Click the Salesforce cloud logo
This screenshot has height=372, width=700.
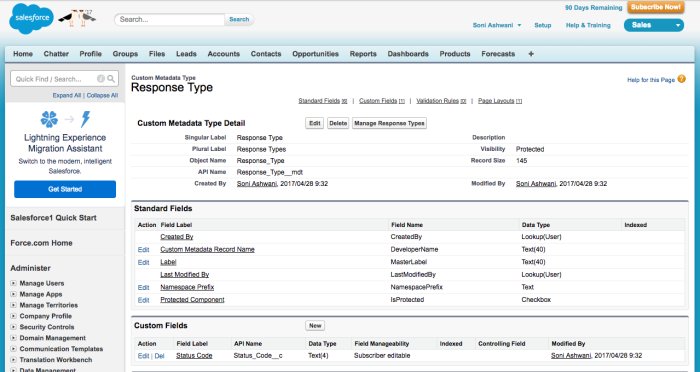click(31, 18)
